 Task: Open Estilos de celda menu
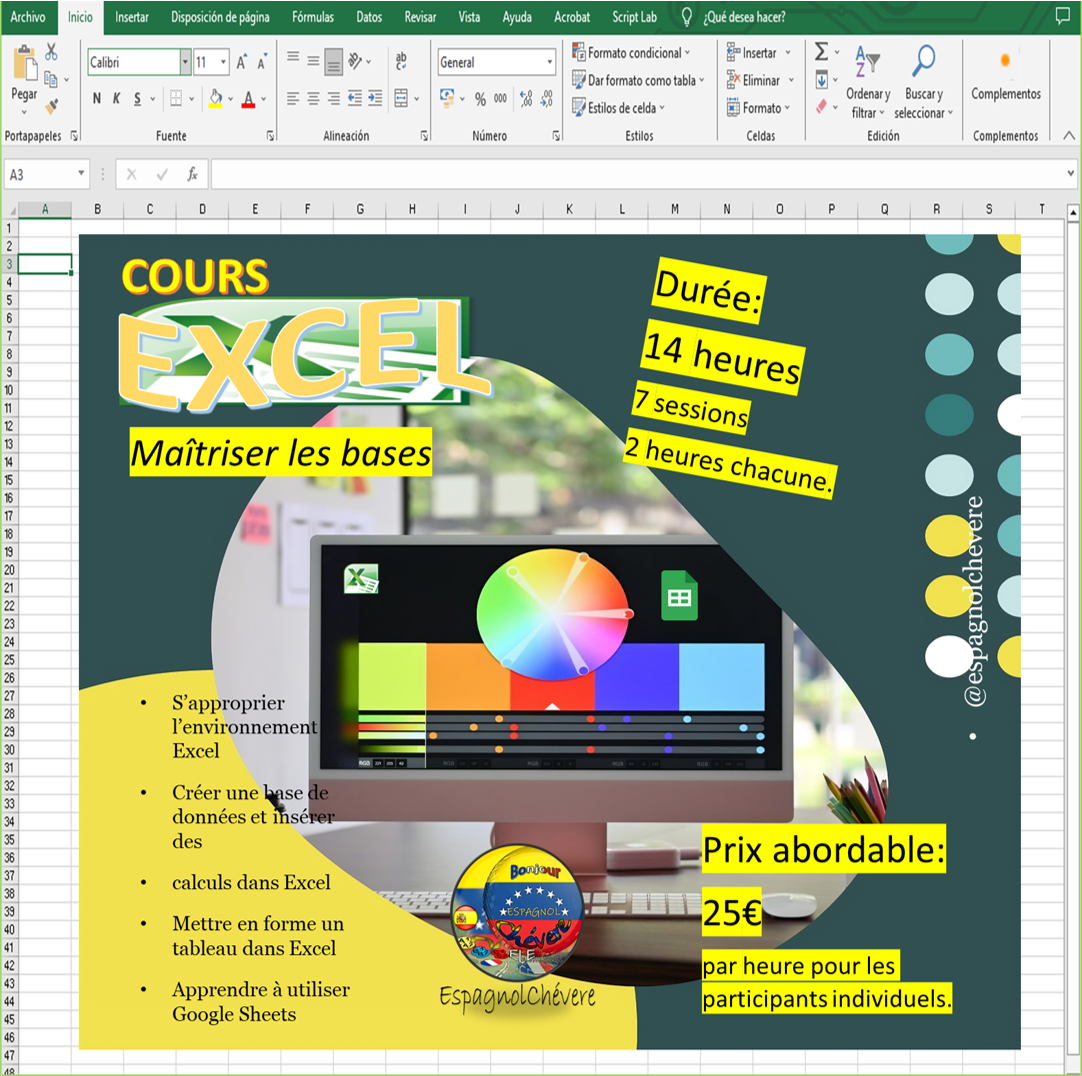[x=619, y=108]
